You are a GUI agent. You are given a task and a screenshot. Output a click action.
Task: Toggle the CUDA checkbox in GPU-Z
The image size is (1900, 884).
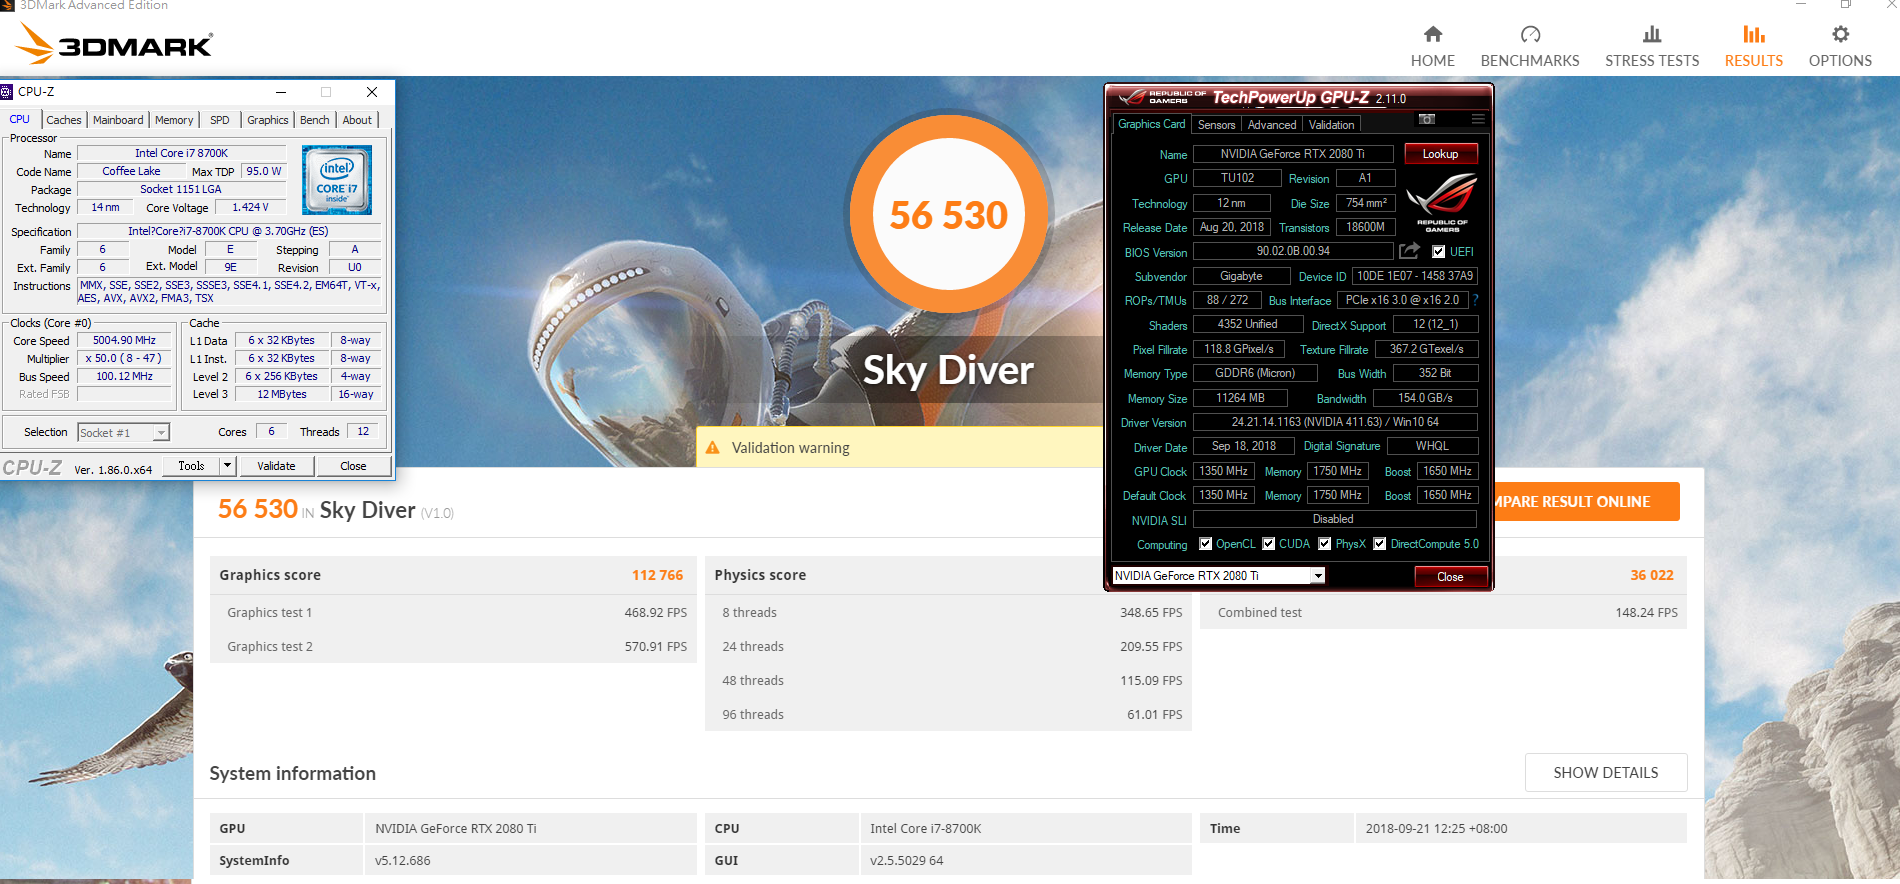1268,544
